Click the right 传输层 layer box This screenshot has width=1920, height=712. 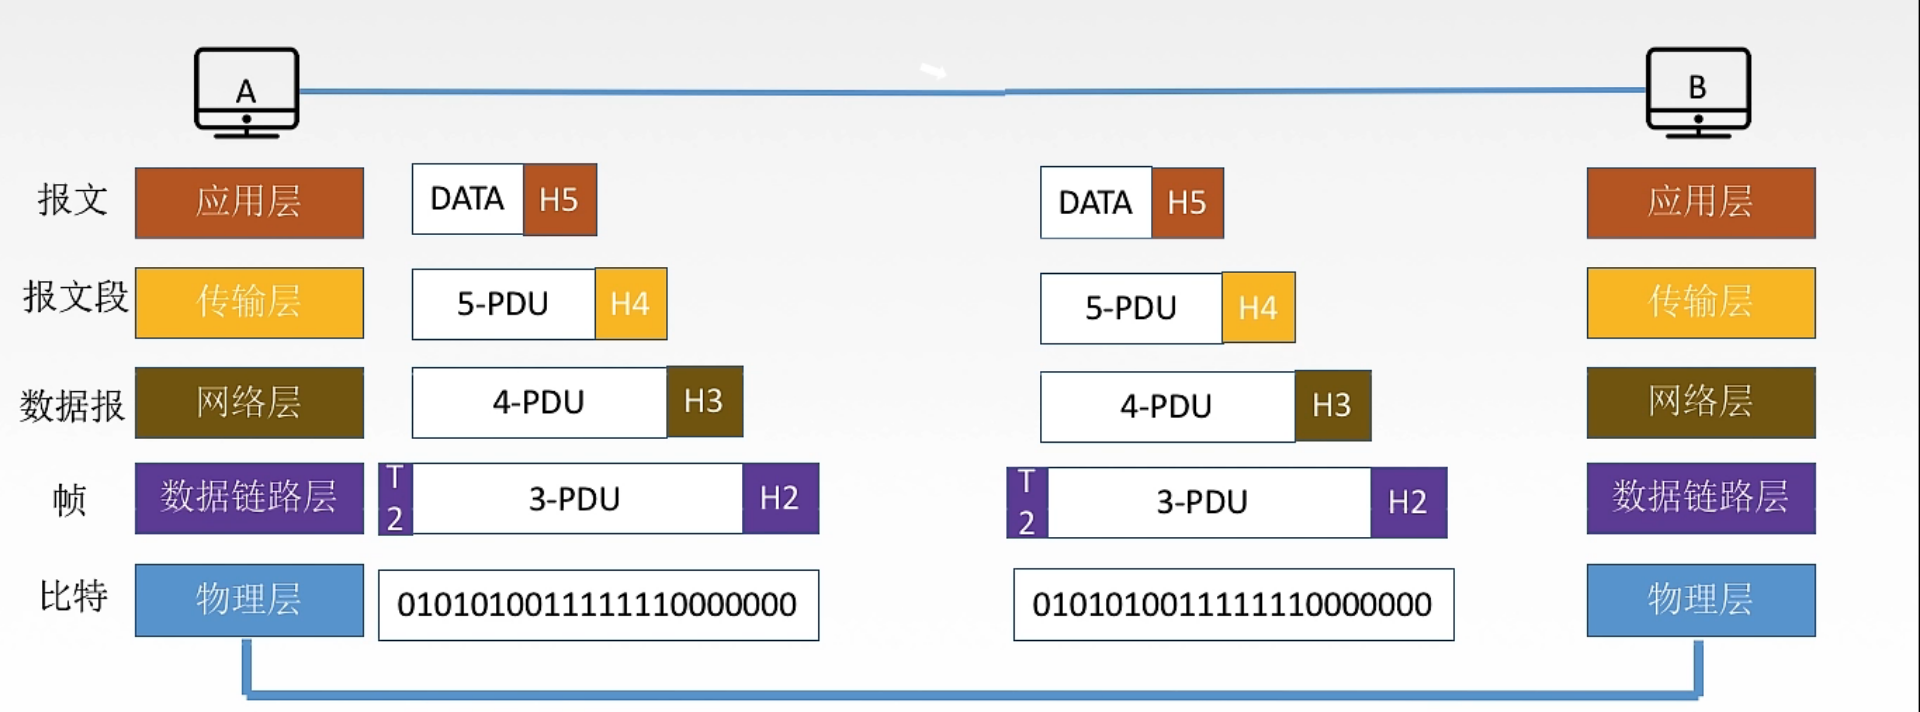pyautogui.click(x=1700, y=302)
